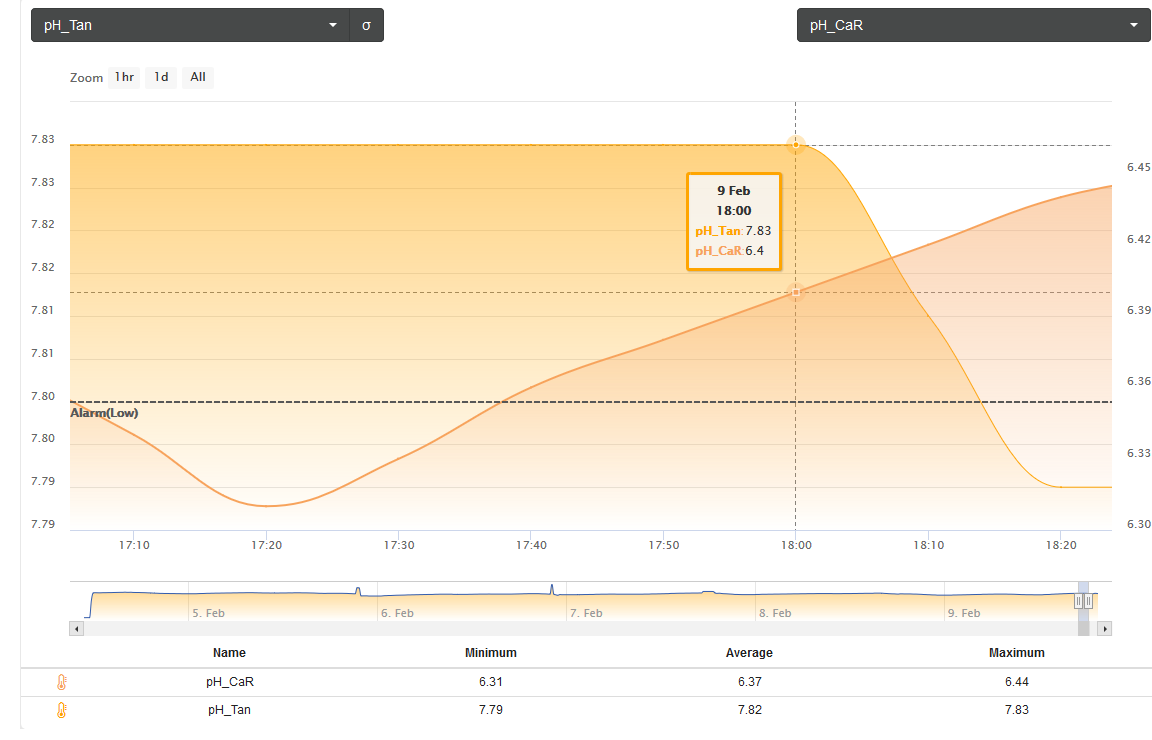Click the pH_Tan data point at 18:00

coord(796,145)
